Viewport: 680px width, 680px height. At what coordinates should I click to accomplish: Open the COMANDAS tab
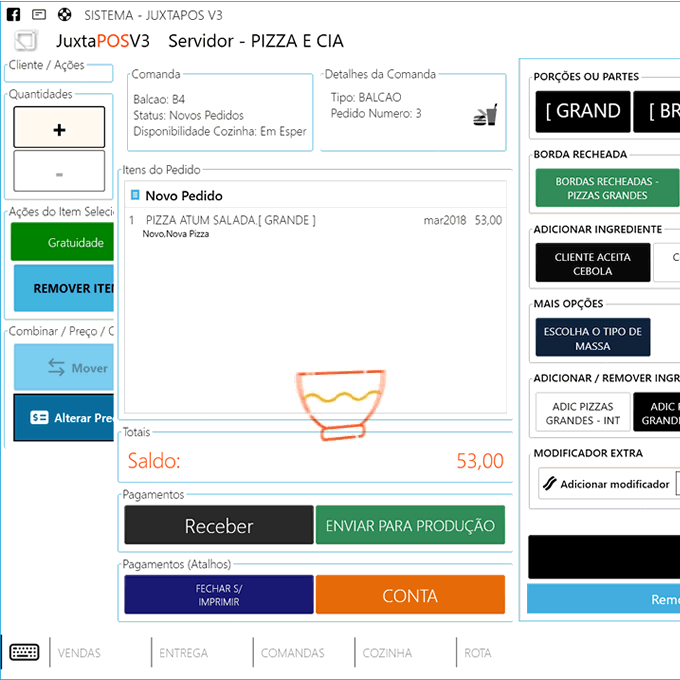tap(292, 653)
